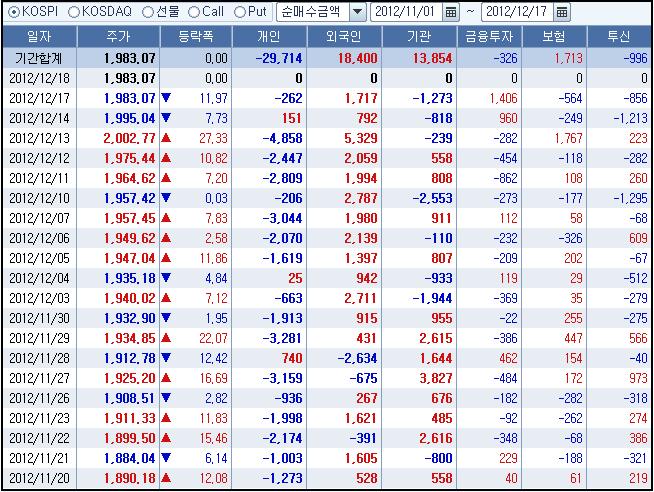Click the 2012/12/07 date cell
Image resolution: width=654 pixels, height=492 pixels.
click(x=40, y=218)
